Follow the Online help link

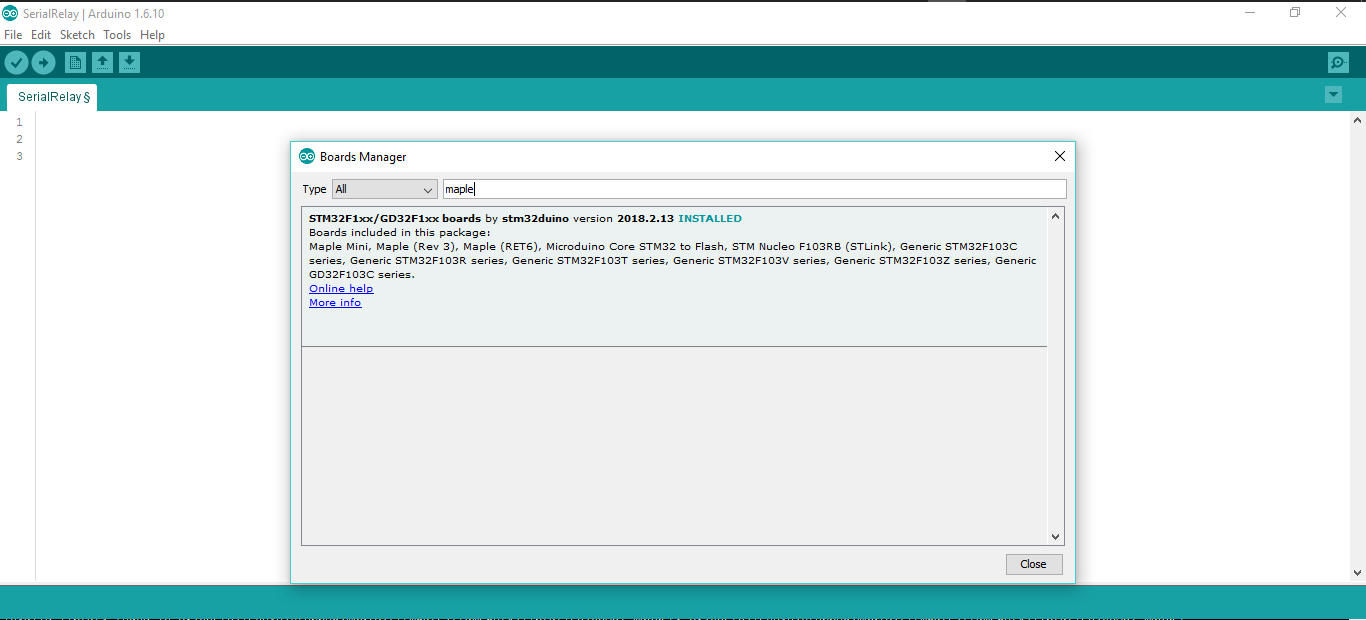click(341, 289)
